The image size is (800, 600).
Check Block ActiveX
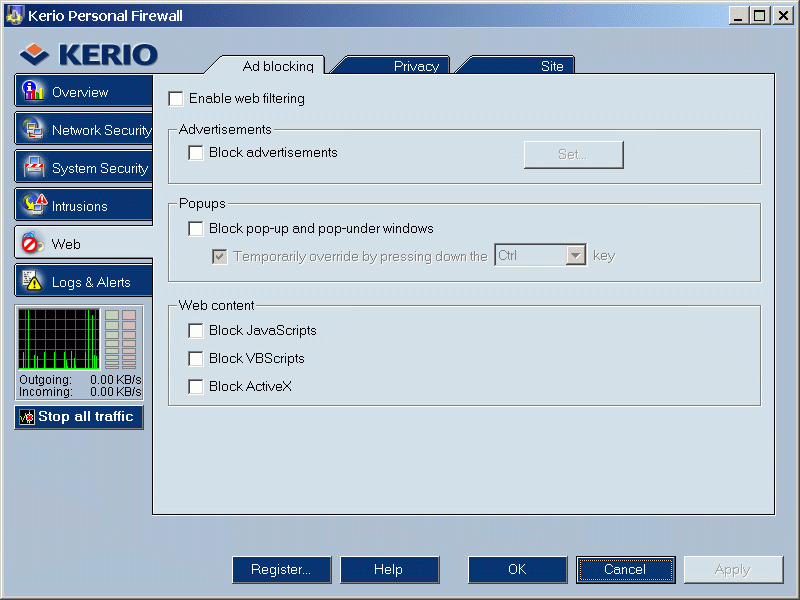(x=196, y=387)
